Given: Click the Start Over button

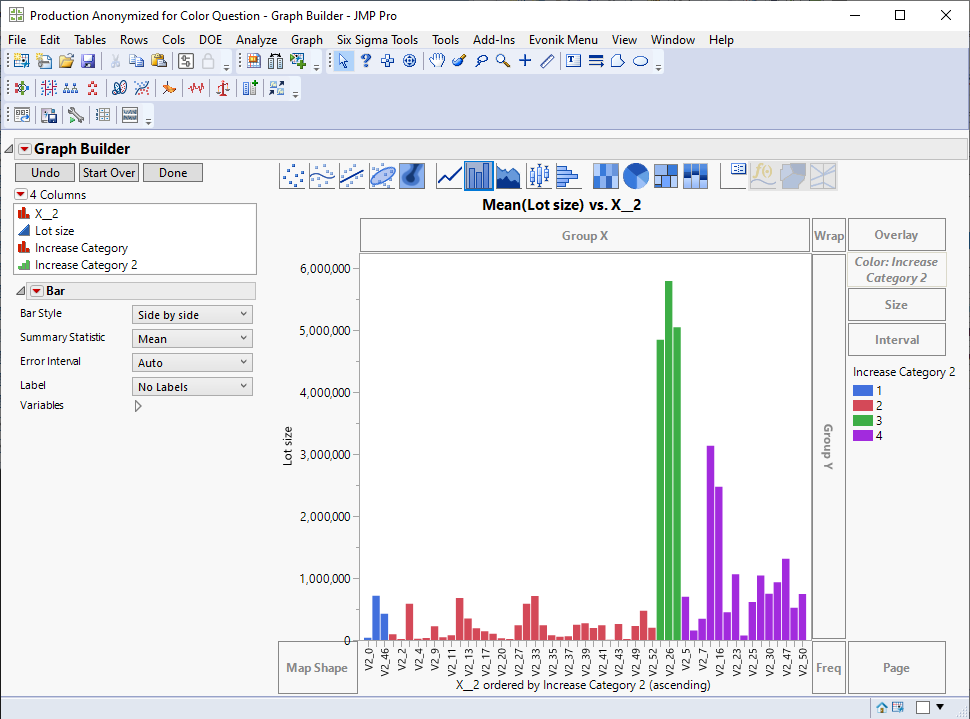Looking at the screenshot, I should (109, 173).
